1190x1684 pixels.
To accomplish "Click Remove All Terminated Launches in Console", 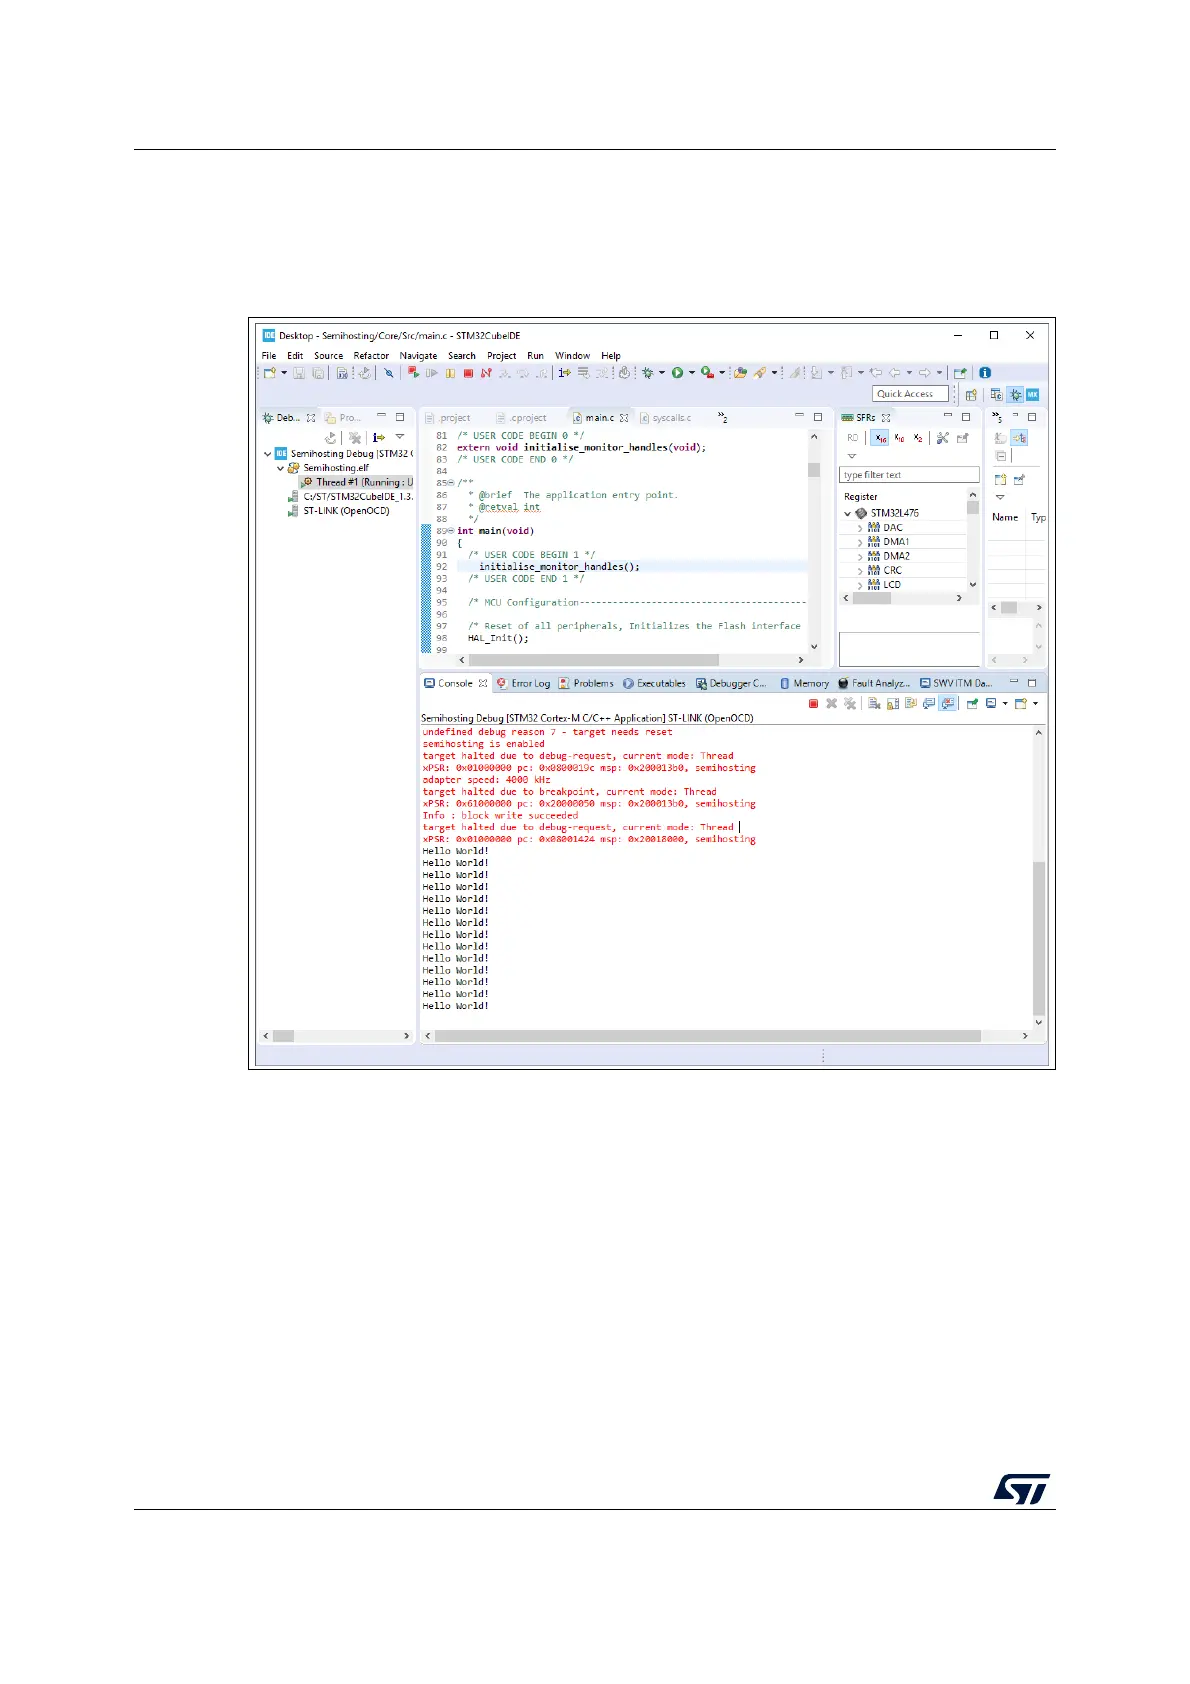I will click(850, 704).
